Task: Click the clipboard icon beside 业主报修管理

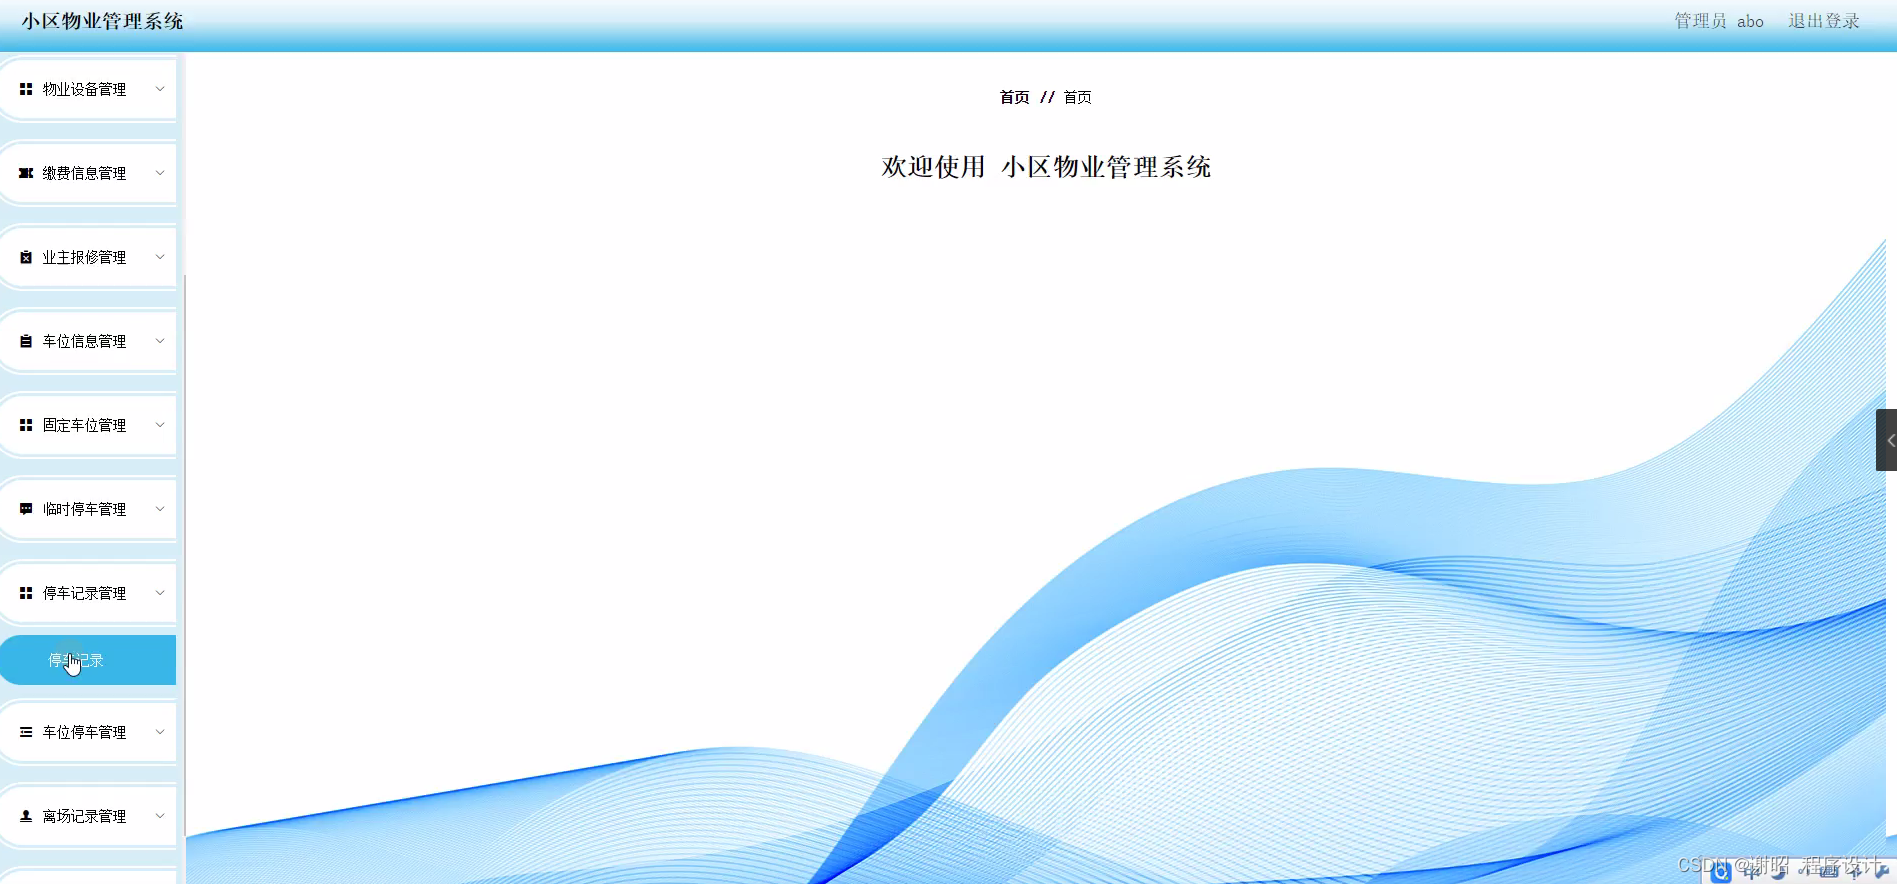Action: point(26,257)
